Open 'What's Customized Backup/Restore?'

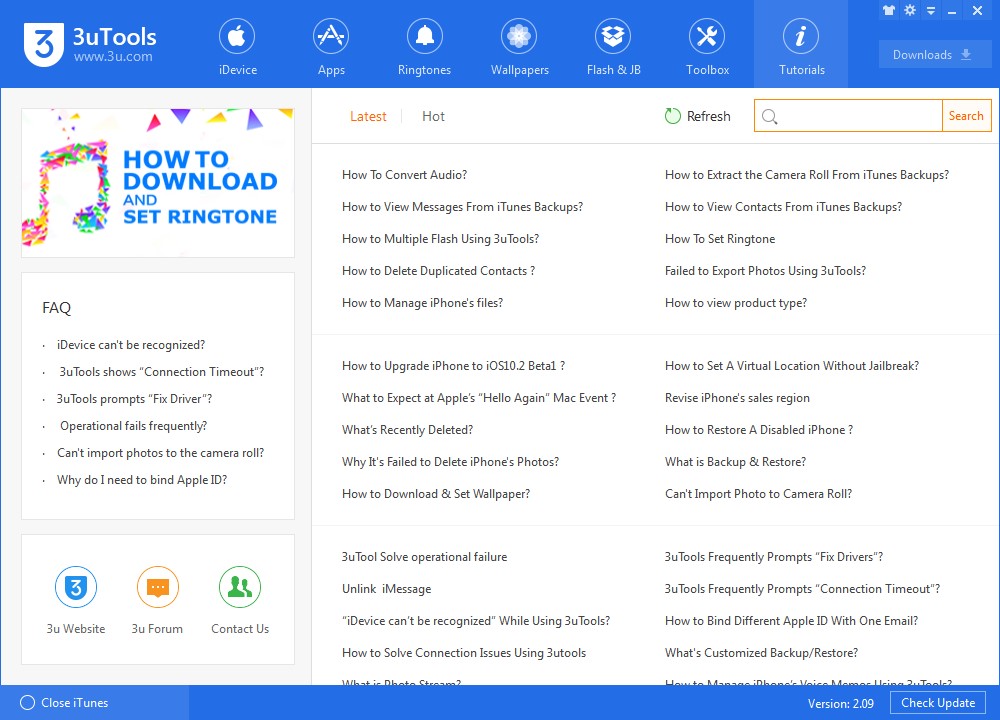tap(761, 652)
